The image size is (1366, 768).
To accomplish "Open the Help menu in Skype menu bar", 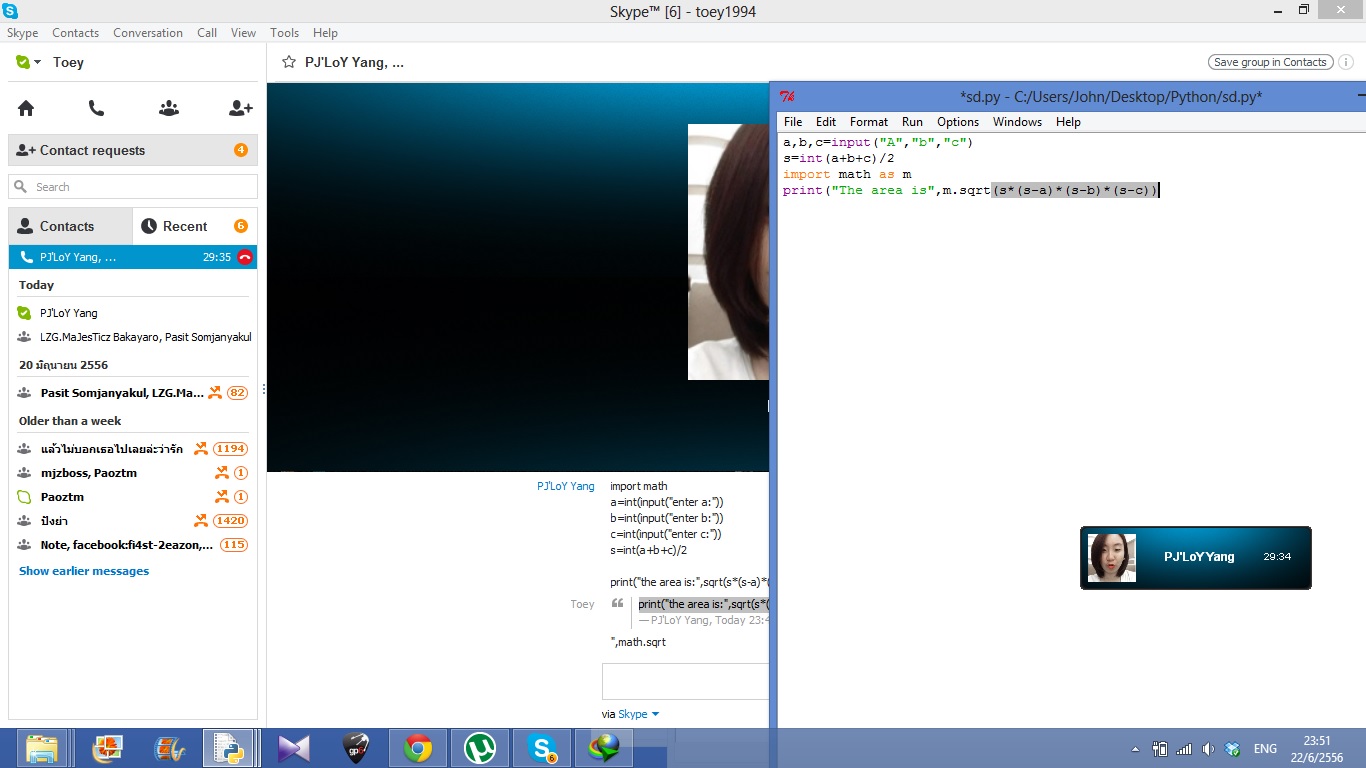I will pos(325,33).
